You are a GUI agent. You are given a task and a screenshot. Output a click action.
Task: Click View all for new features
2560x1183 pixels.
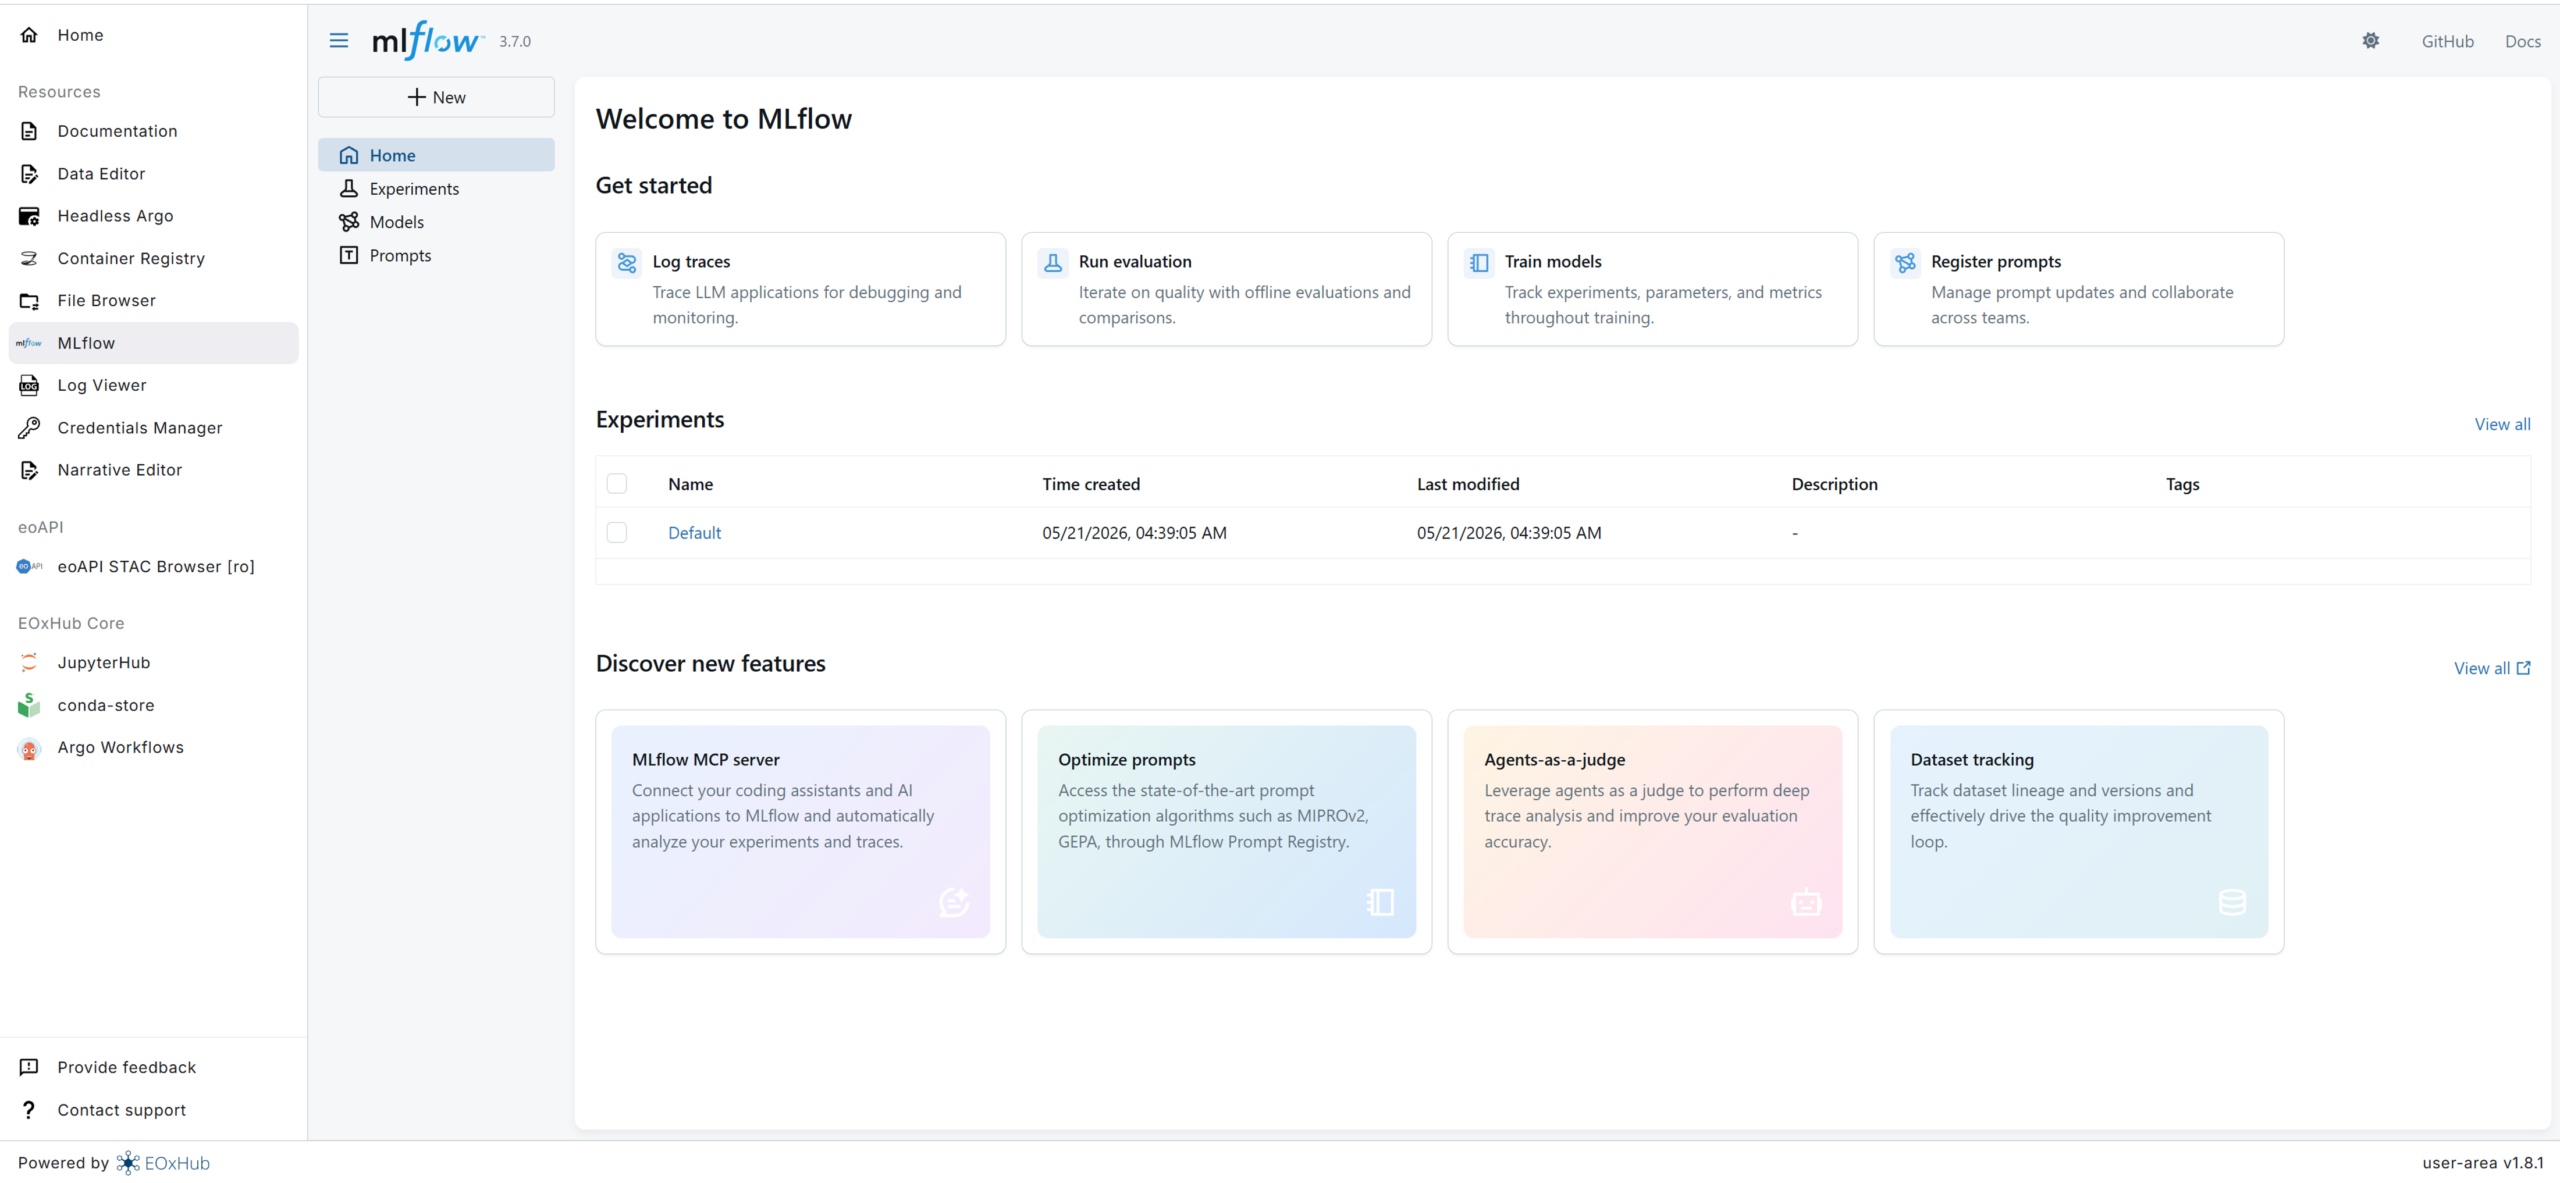(2492, 668)
